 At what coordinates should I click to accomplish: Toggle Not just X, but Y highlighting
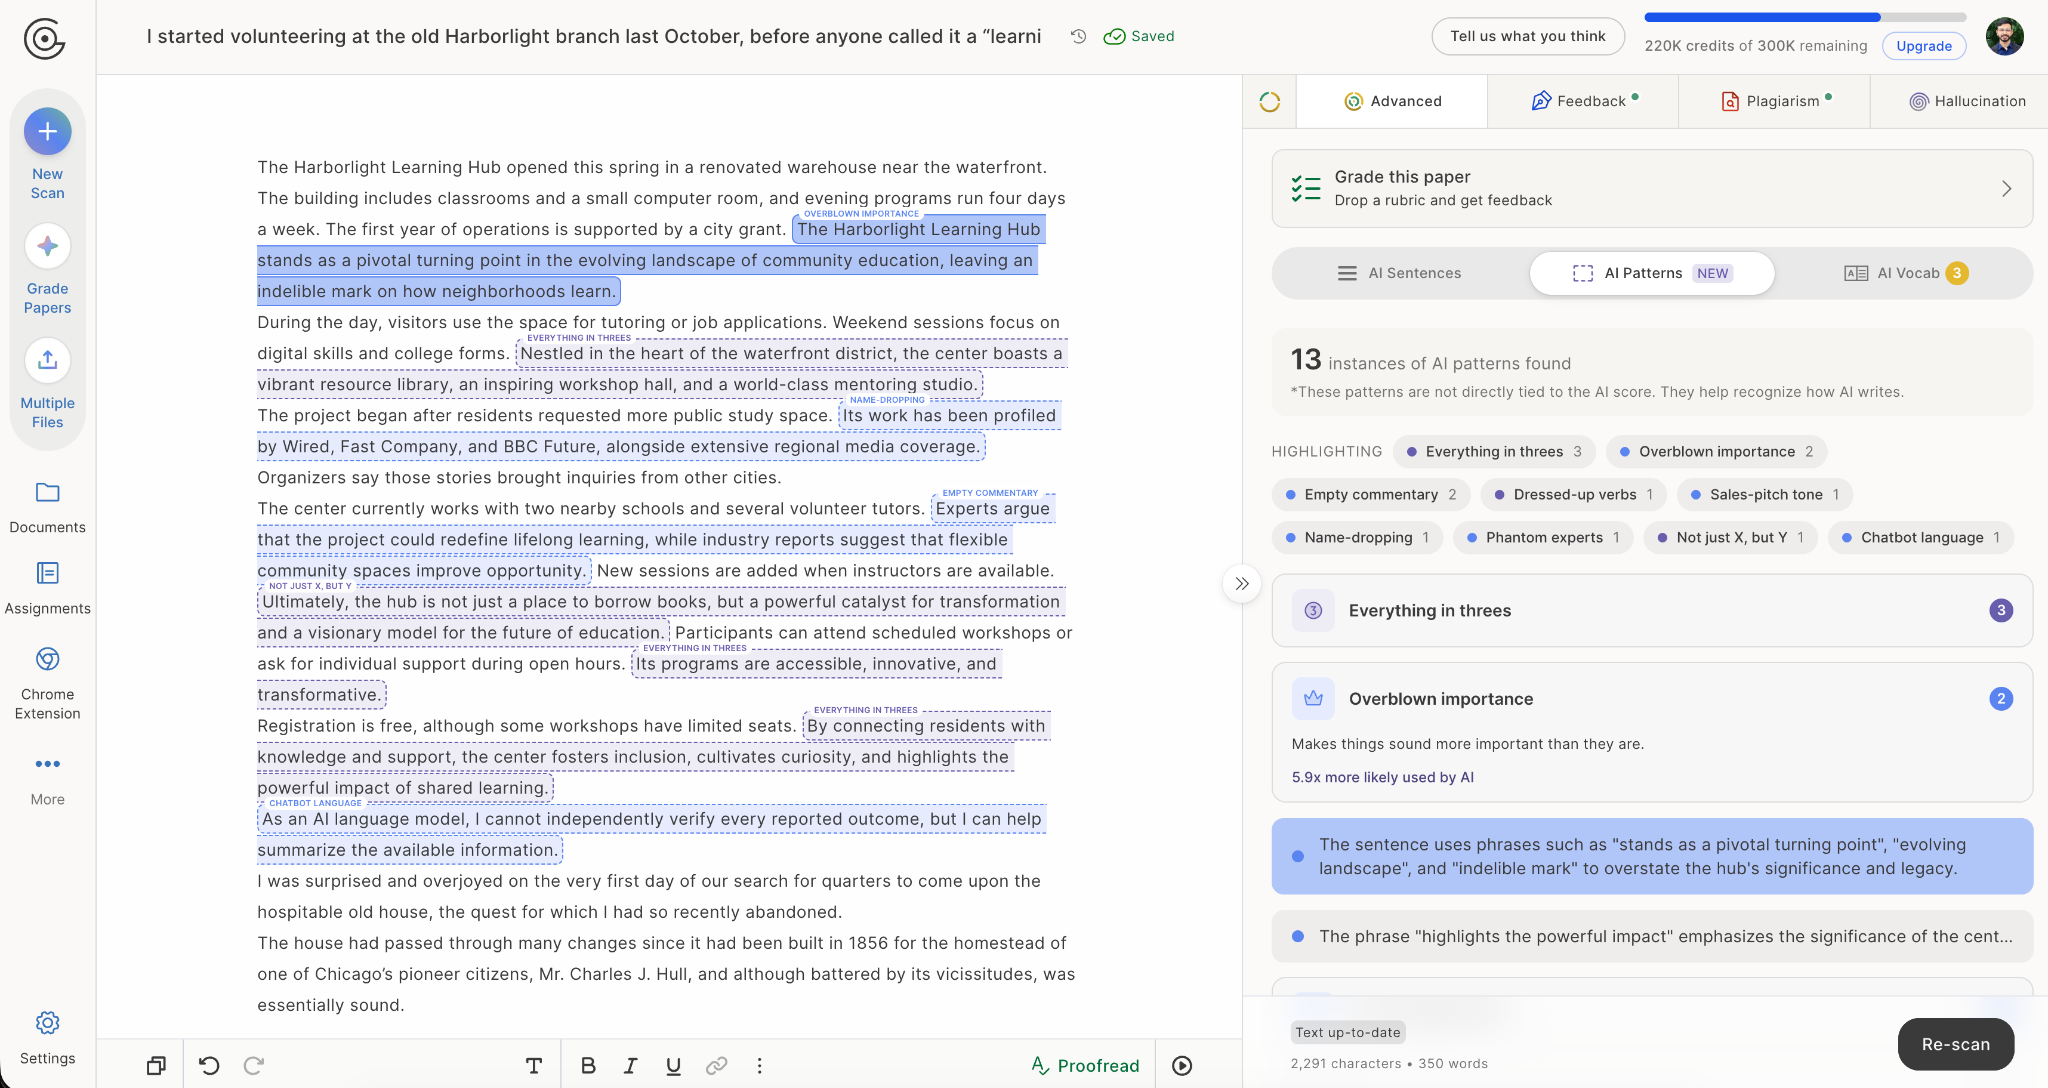pos(1731,538)
